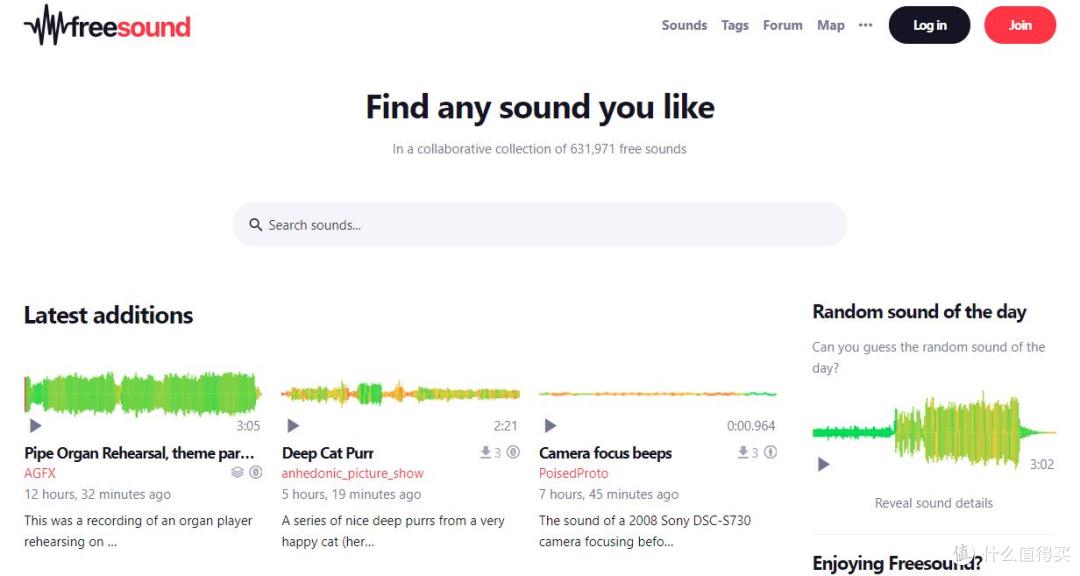This screenshot has width=1080, height=576.
Task: Click the Freesound logo
Action: (x=107, y=26)
